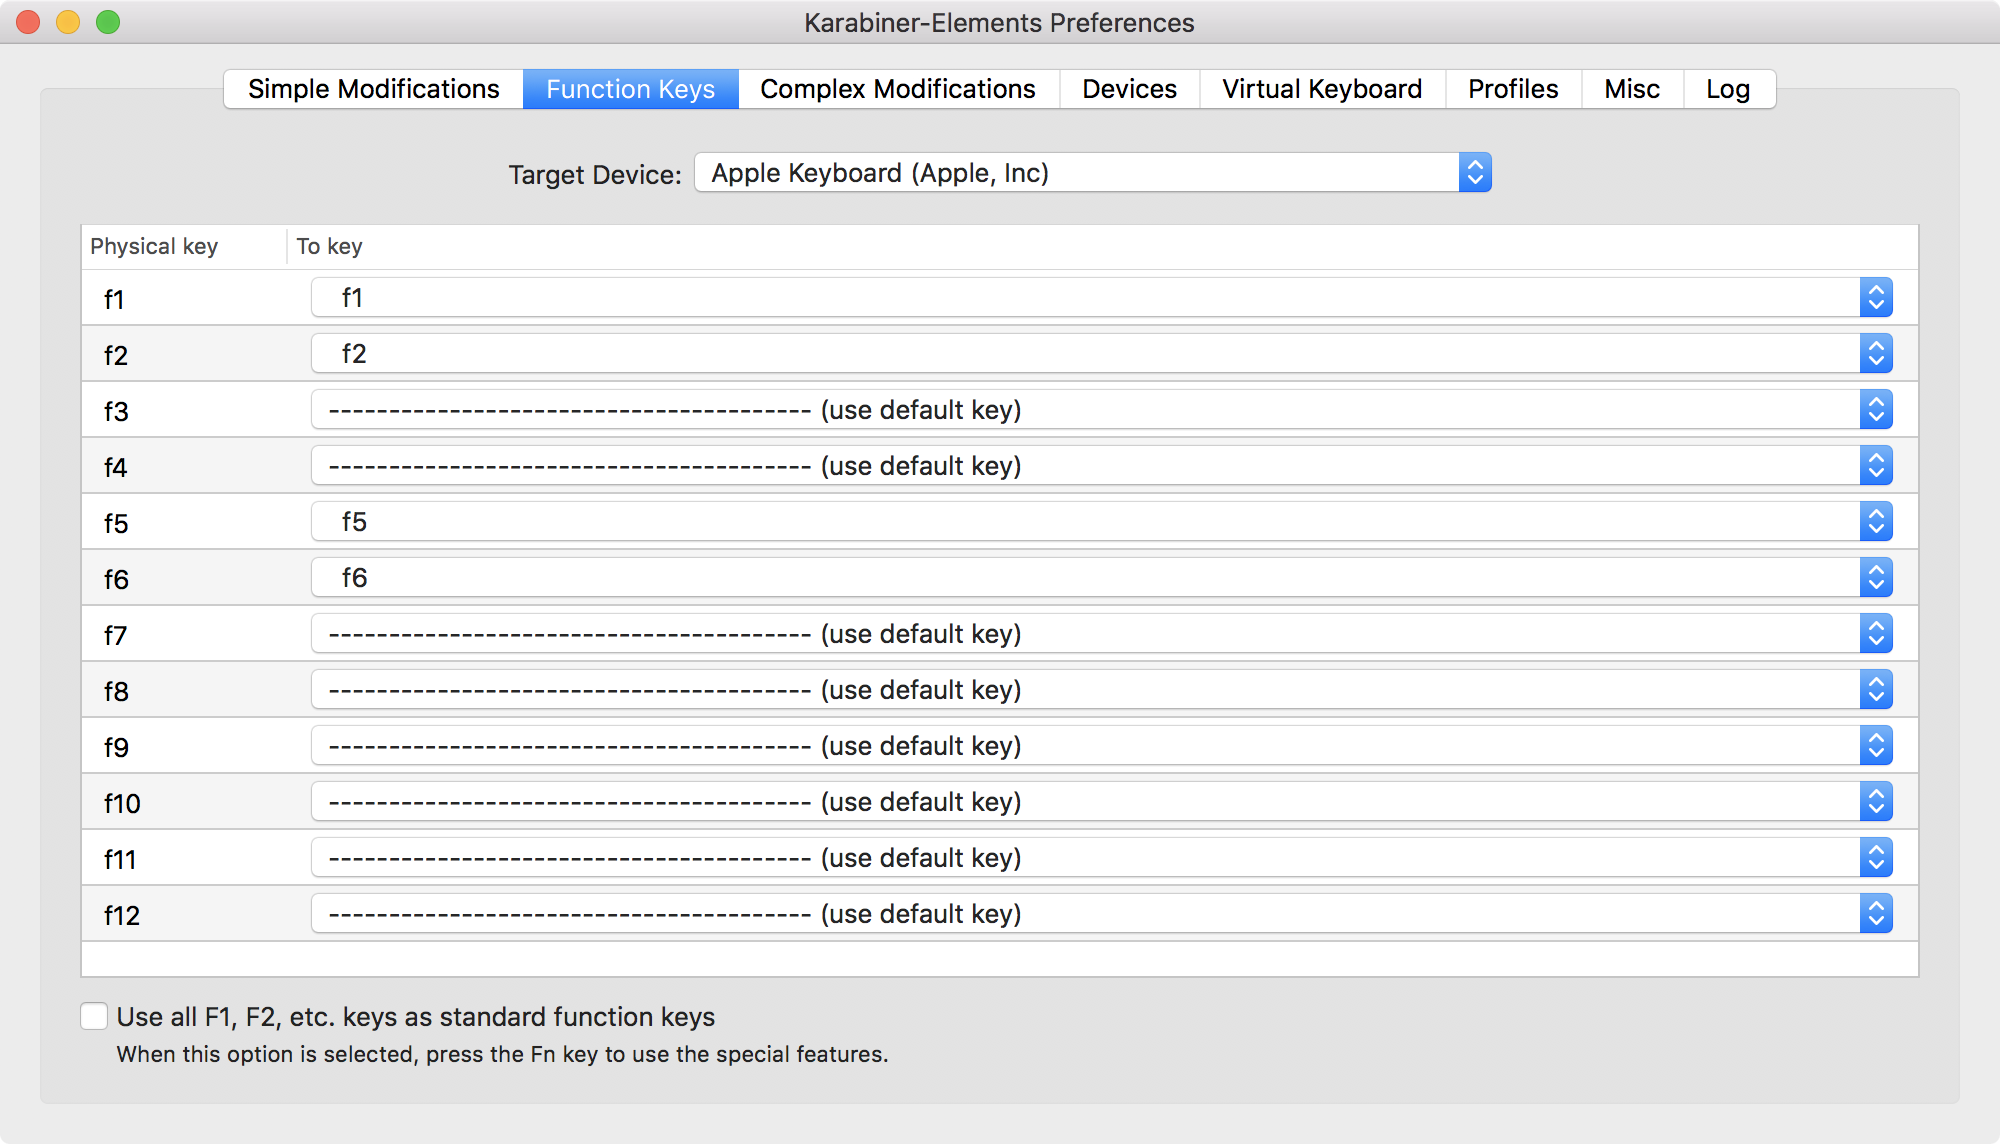
Task: Expand f3 default key popup menu
Action: click(x=1100, y=410)
